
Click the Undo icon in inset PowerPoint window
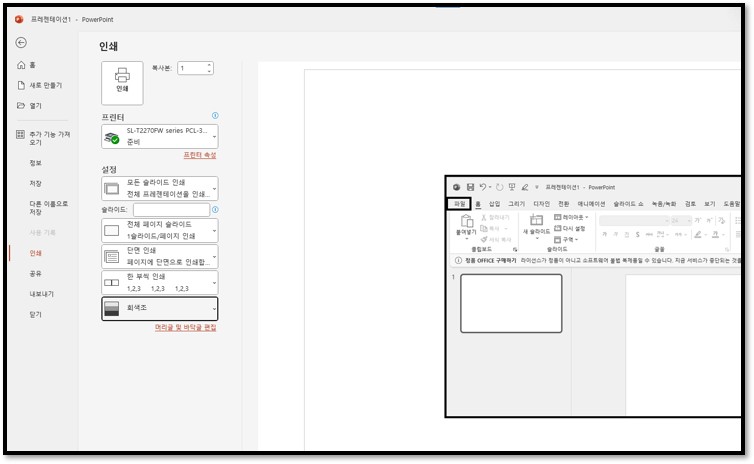pos(483,187)
